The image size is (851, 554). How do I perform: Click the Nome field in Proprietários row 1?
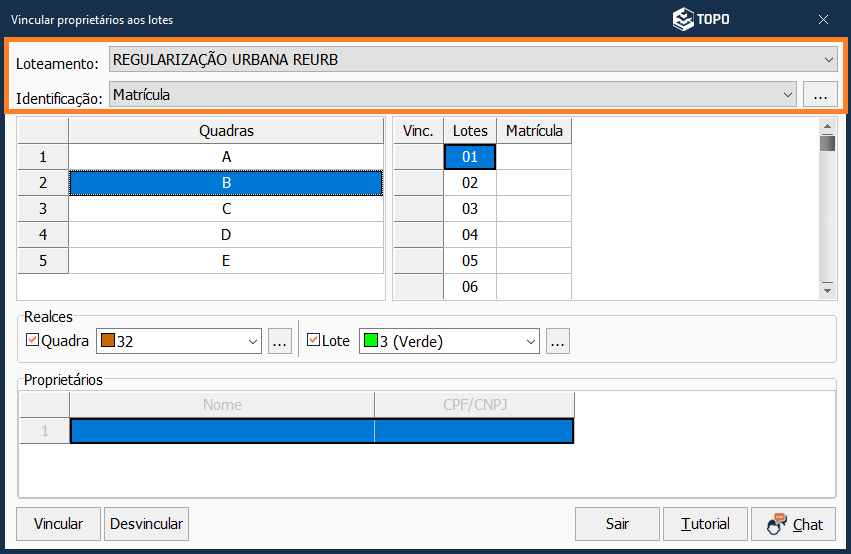222,431
